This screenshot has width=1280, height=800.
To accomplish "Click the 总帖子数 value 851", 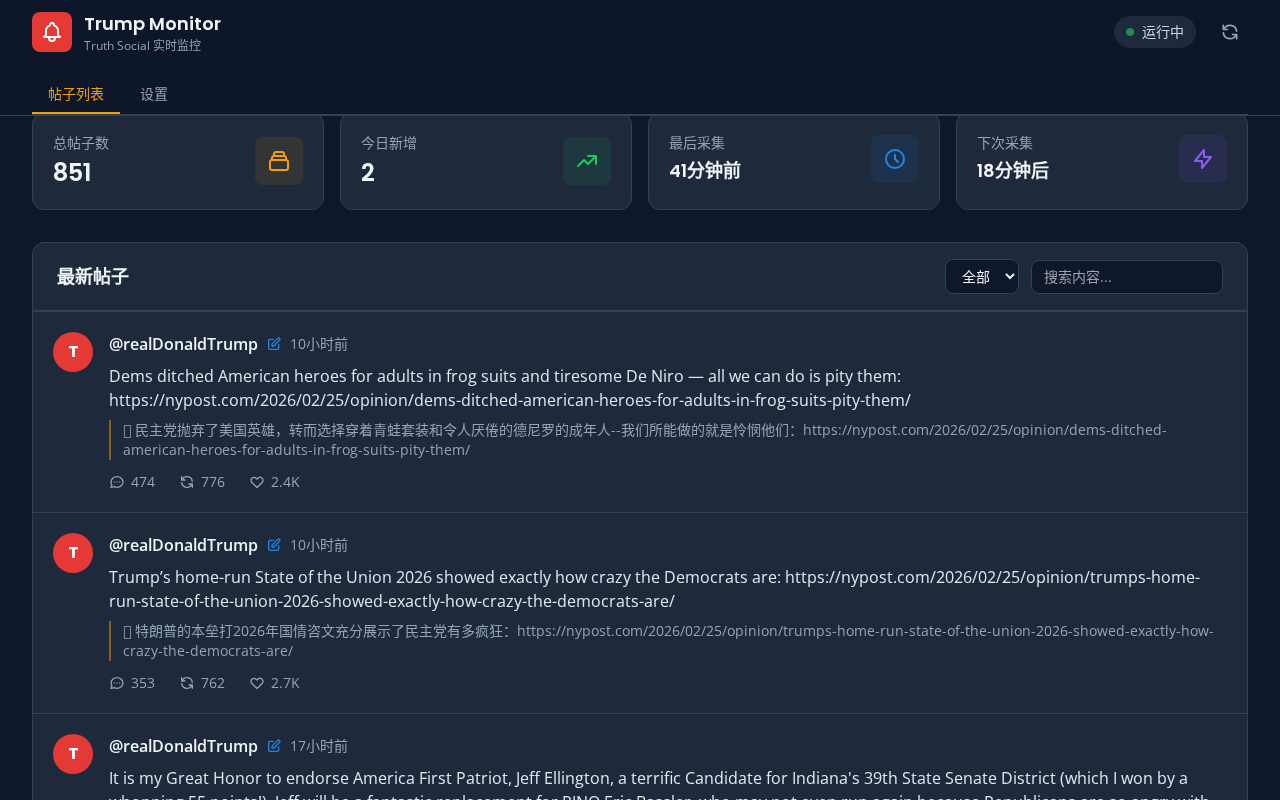I will (72, 173).
